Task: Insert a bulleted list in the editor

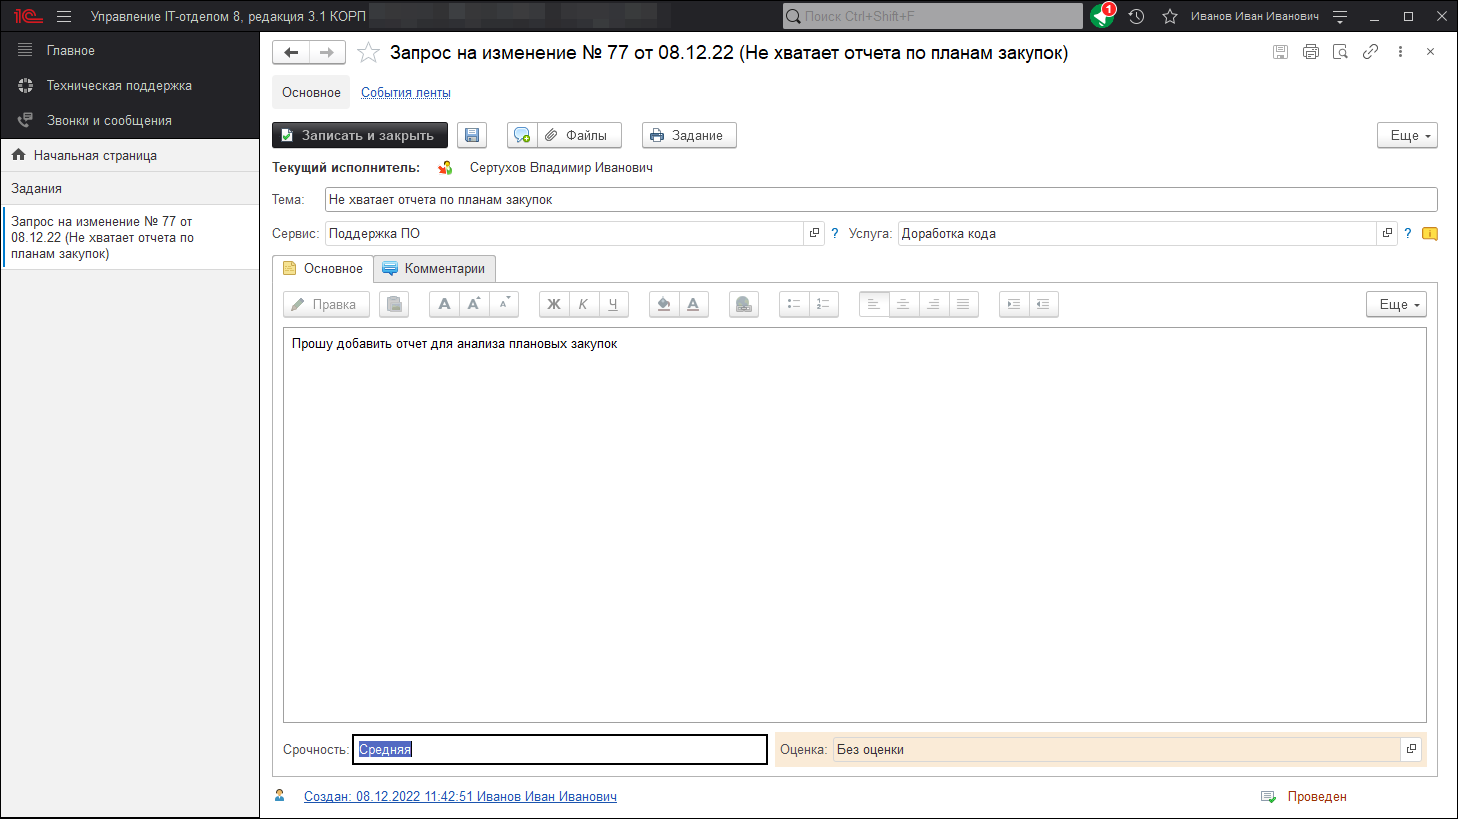Action: click(x=794, y=305)
